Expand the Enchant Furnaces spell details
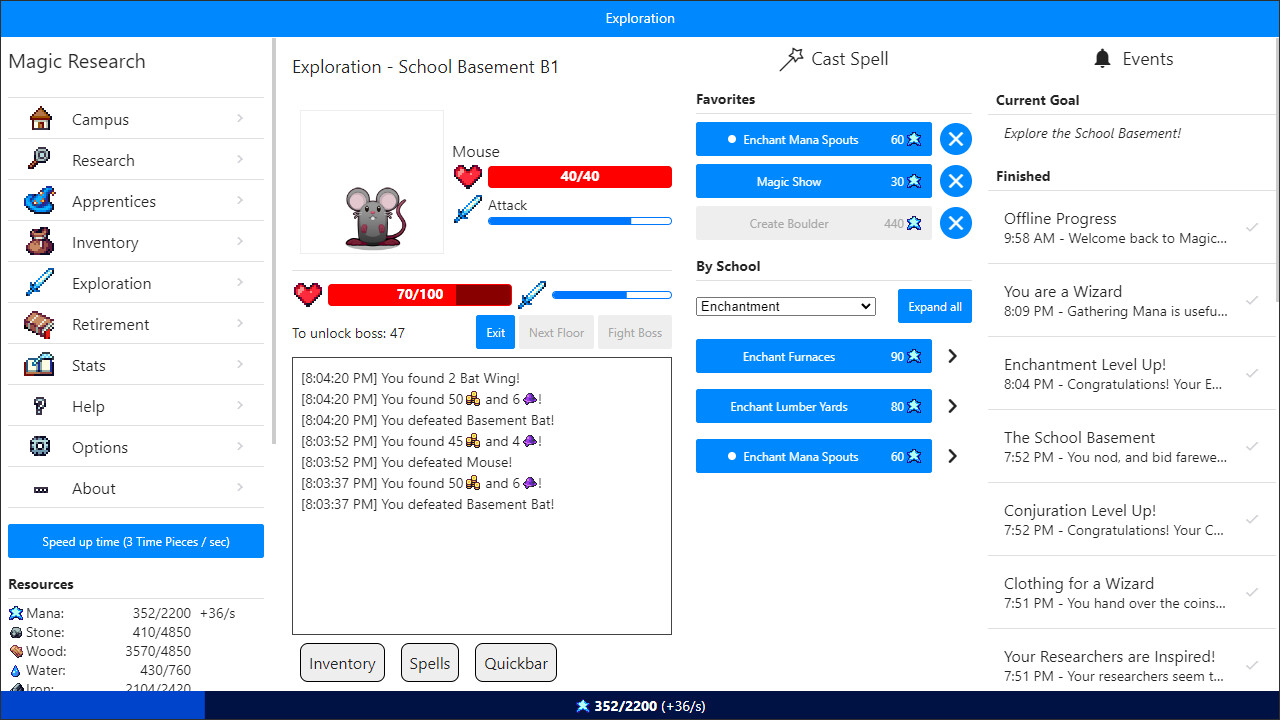The height and width of the screenshot is (720, 1280). (x=952, y=356)
